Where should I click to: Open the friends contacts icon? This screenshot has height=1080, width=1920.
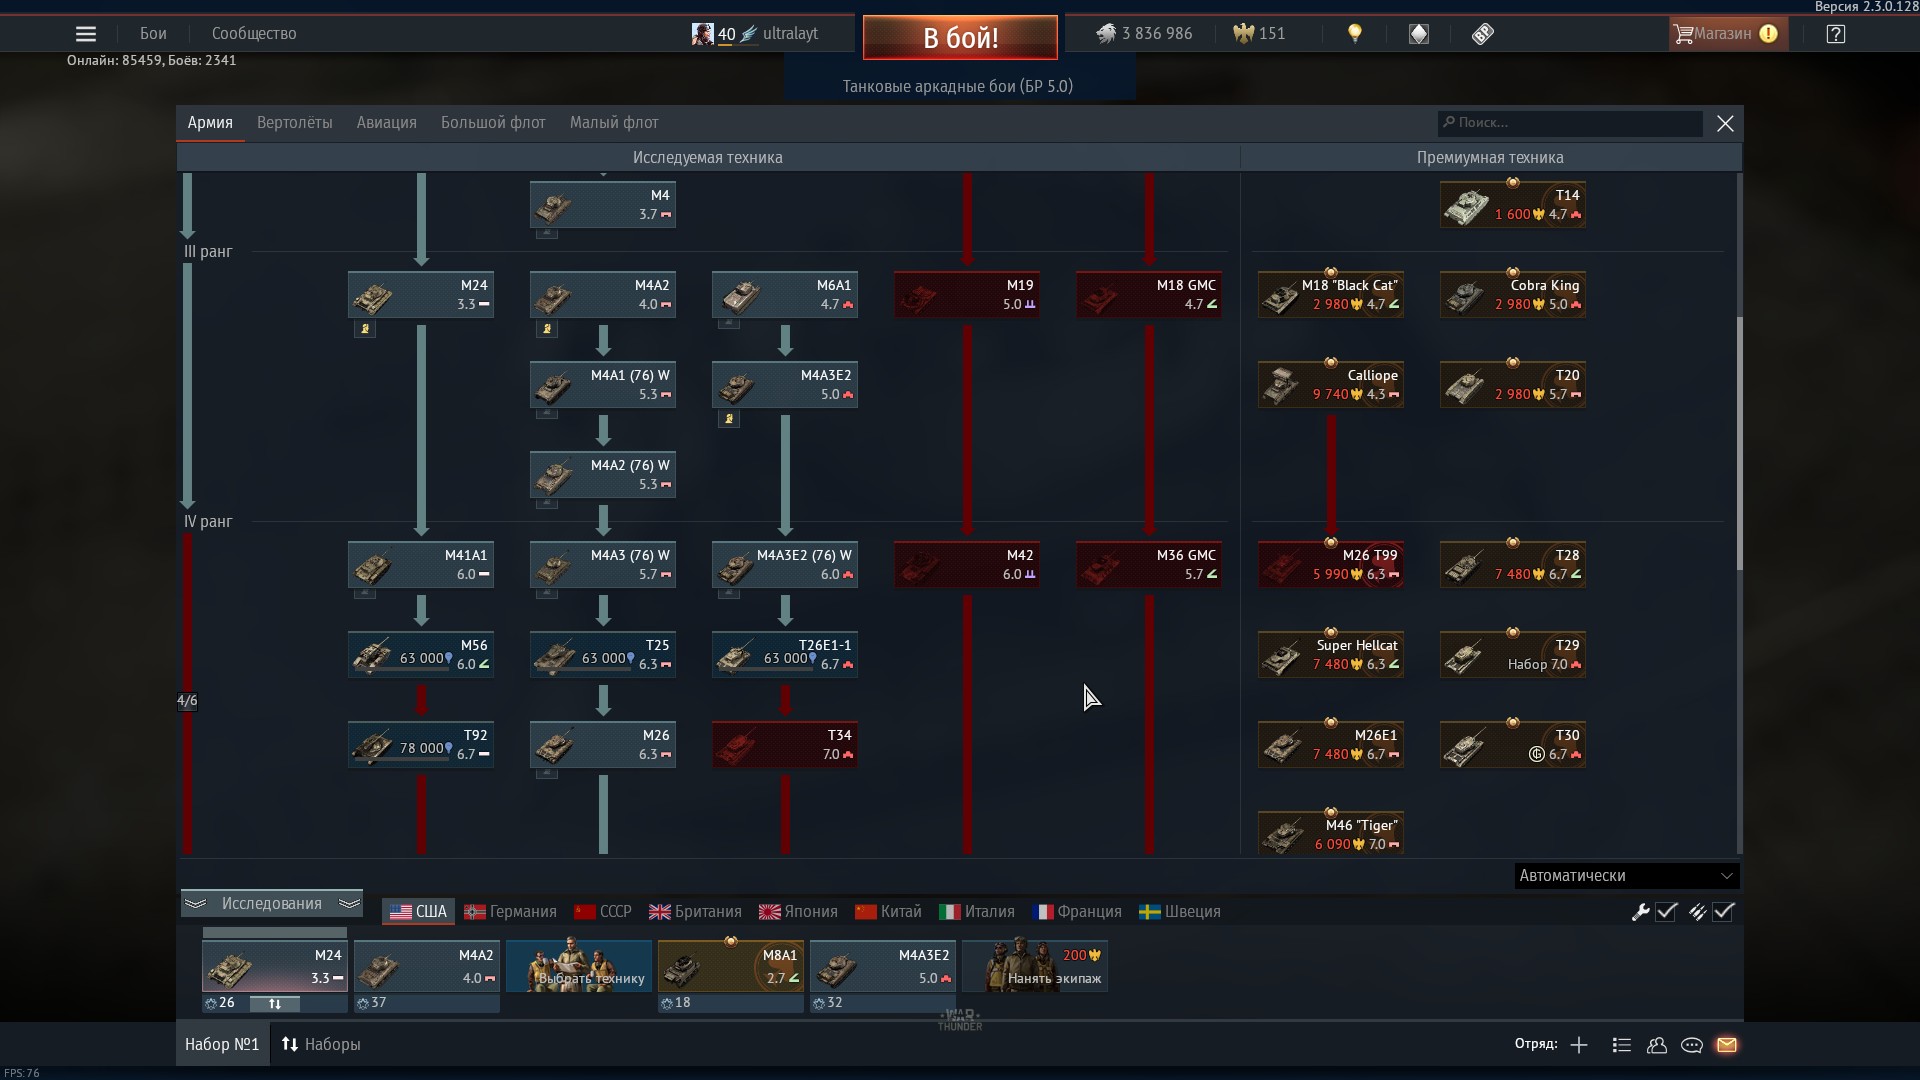coord(1657,1045)
